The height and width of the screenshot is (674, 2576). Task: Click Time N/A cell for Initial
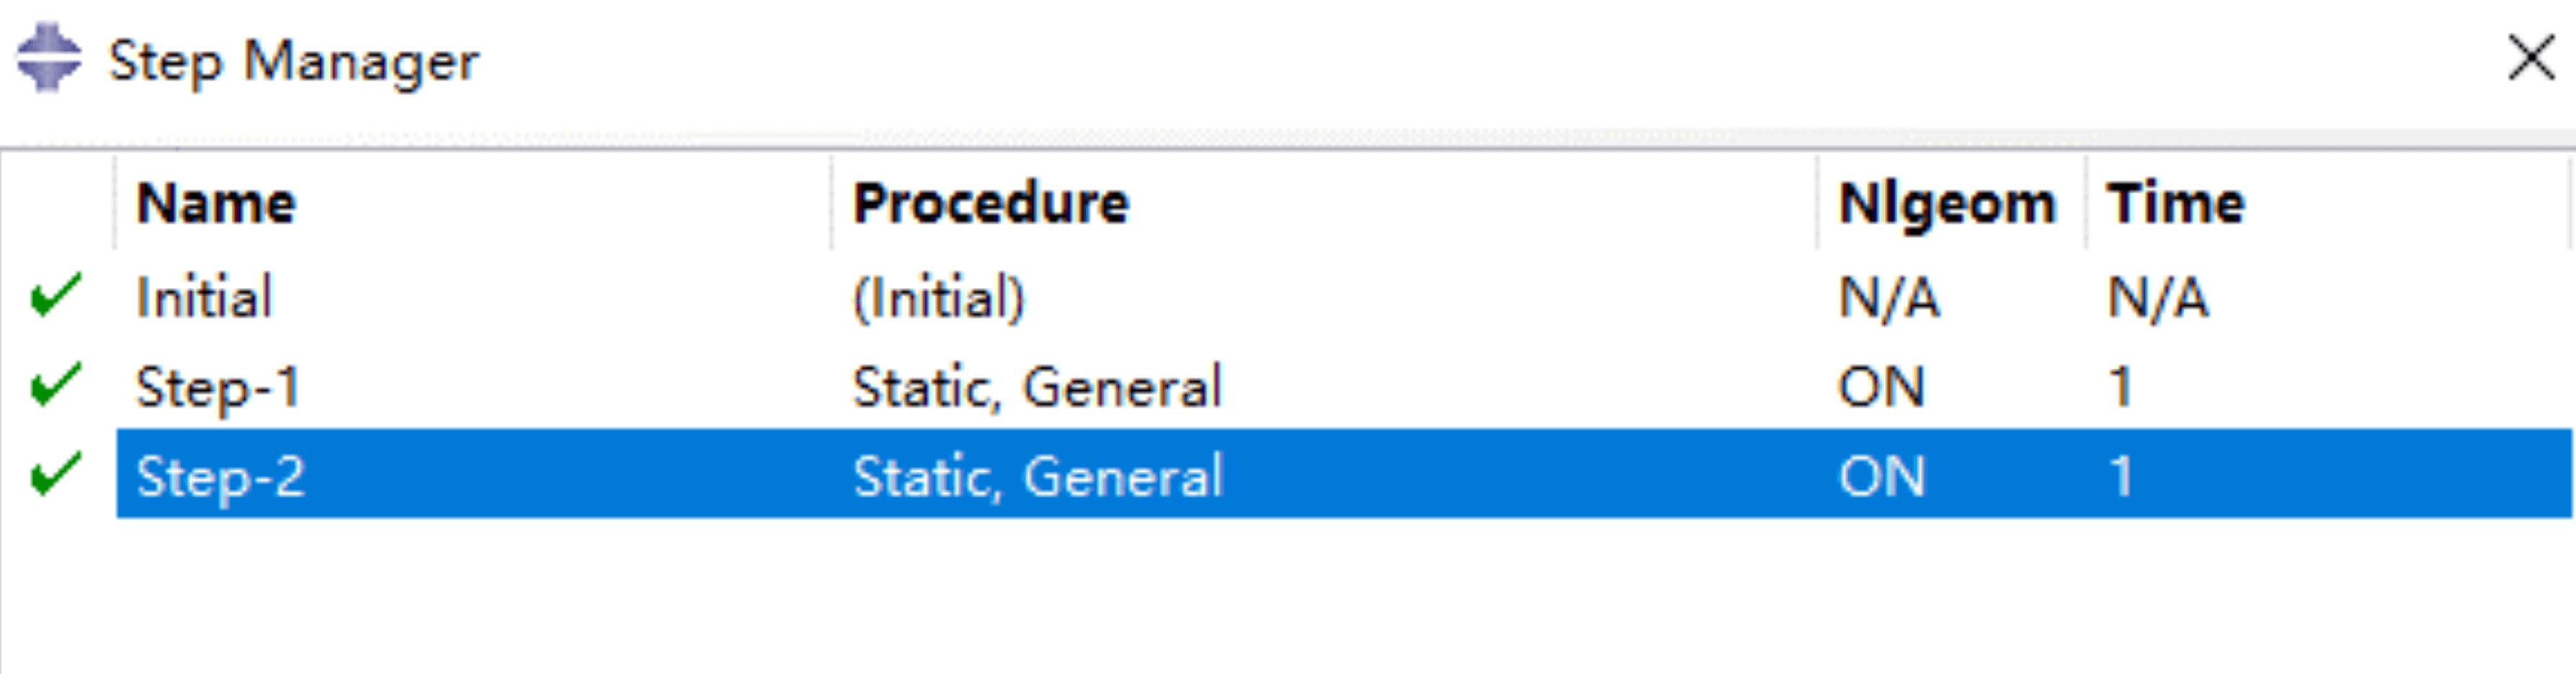[x=2158, y=298]
